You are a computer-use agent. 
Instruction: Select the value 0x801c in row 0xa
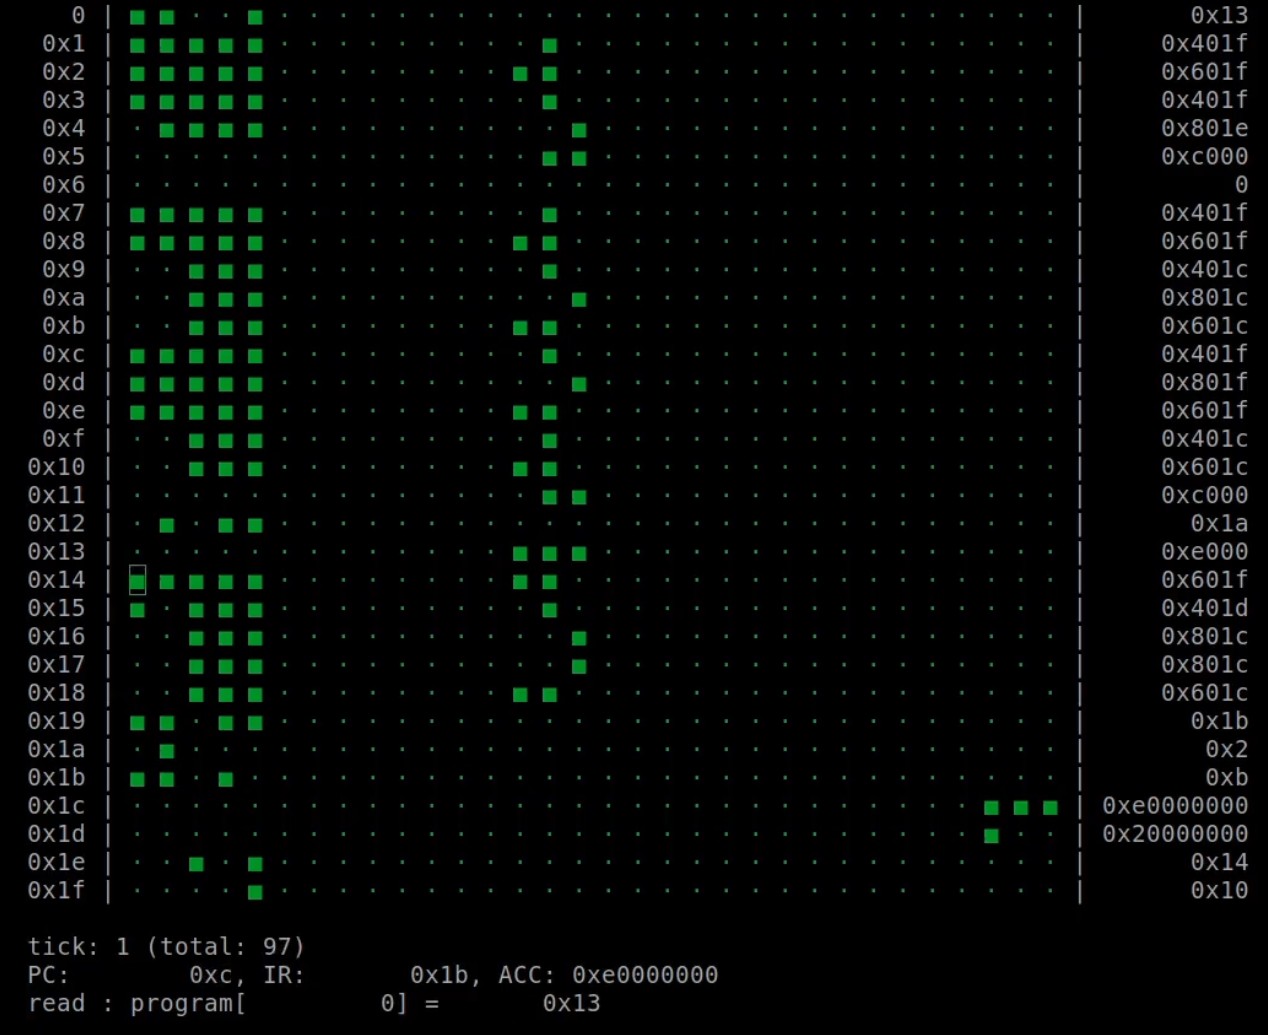click(x=1204, y=298)
